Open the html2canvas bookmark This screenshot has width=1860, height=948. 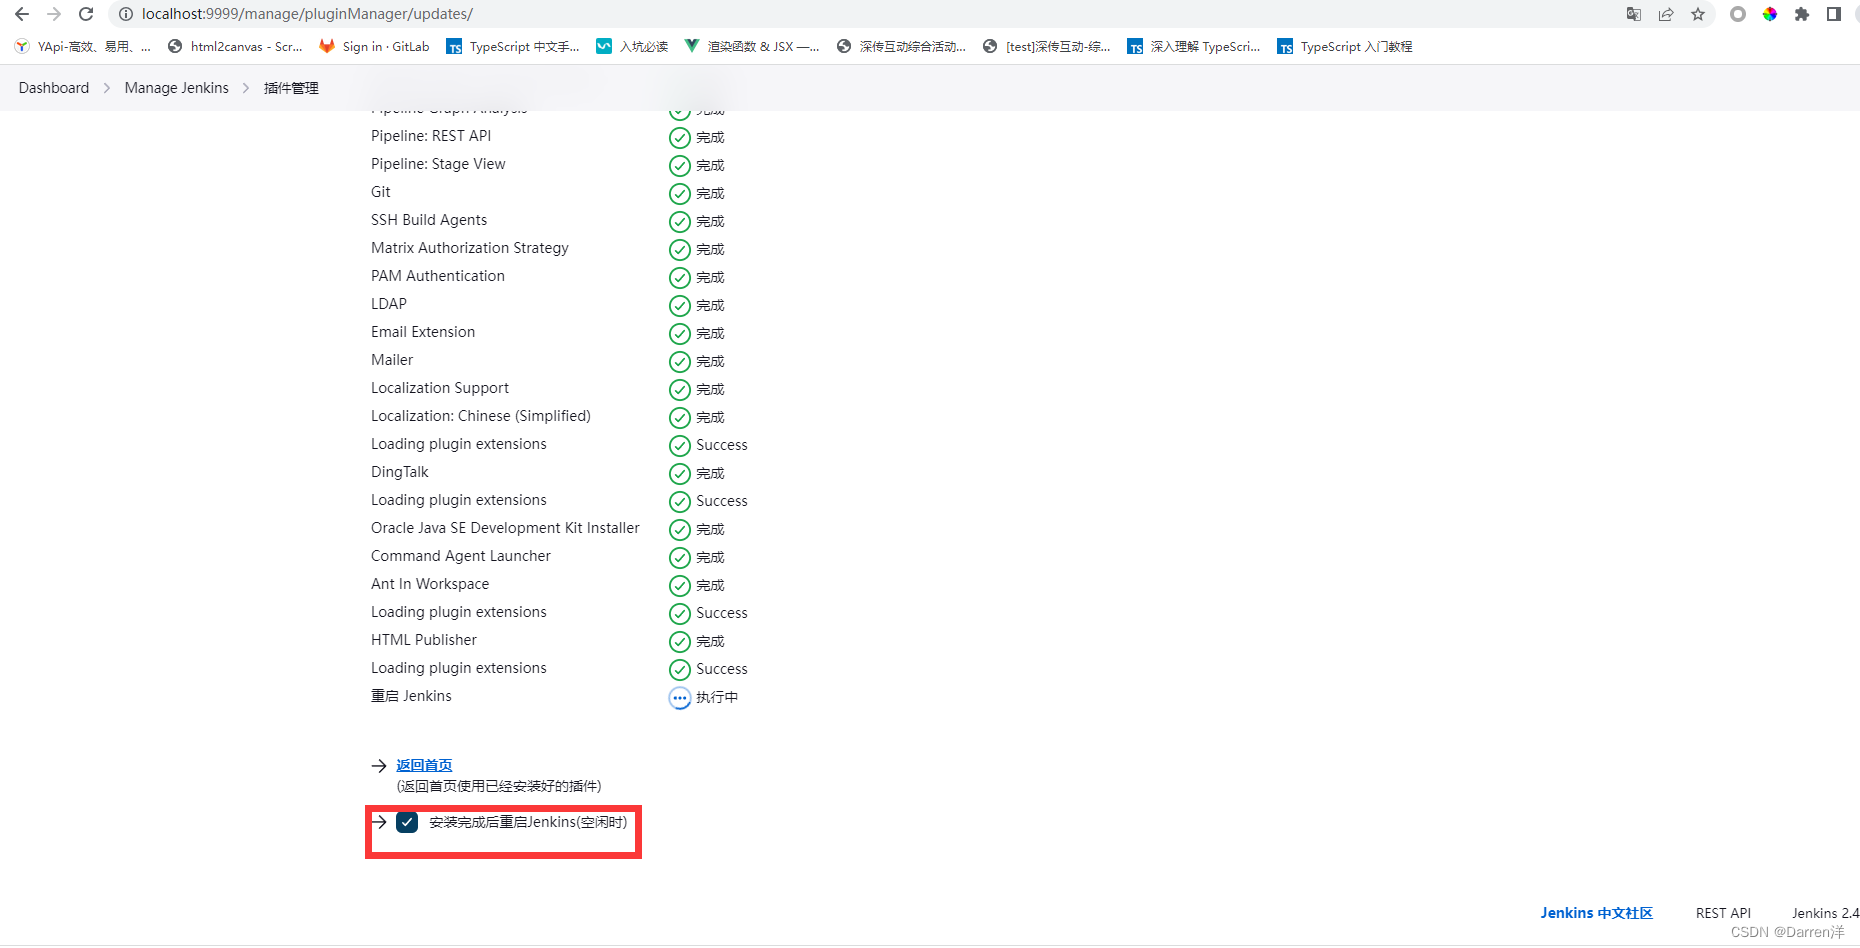click(x=236, y=46)
